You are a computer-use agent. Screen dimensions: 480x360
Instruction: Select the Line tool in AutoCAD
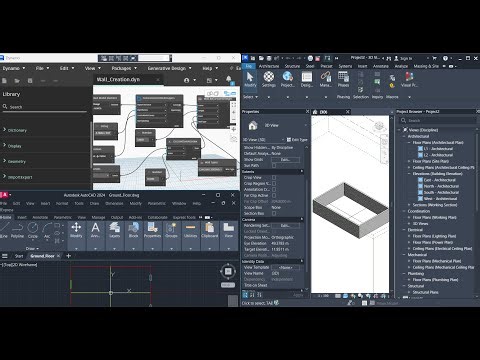[x=4, y=230]
